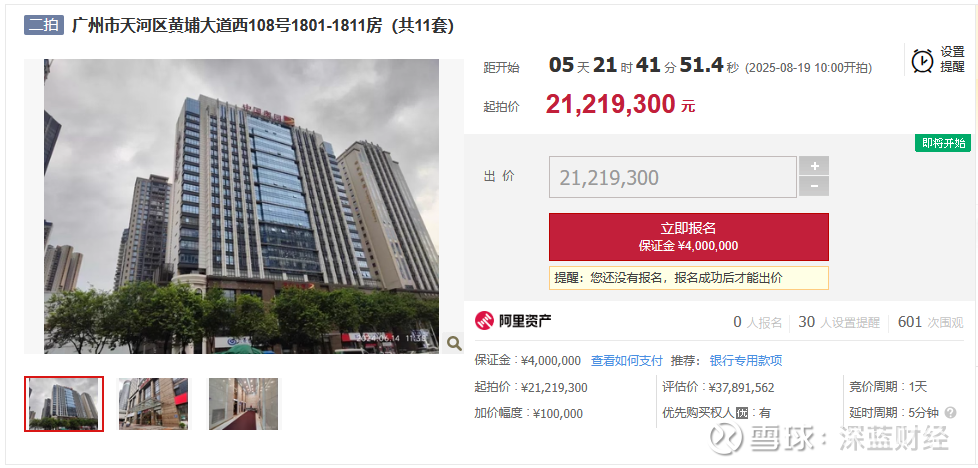Select the first building exterior thumbnail
Viewport: 978px width, 468px height.
64,404
